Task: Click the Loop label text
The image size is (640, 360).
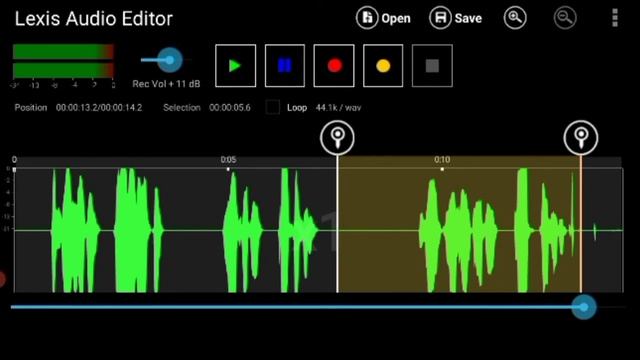Action: [x=297, y=108]
